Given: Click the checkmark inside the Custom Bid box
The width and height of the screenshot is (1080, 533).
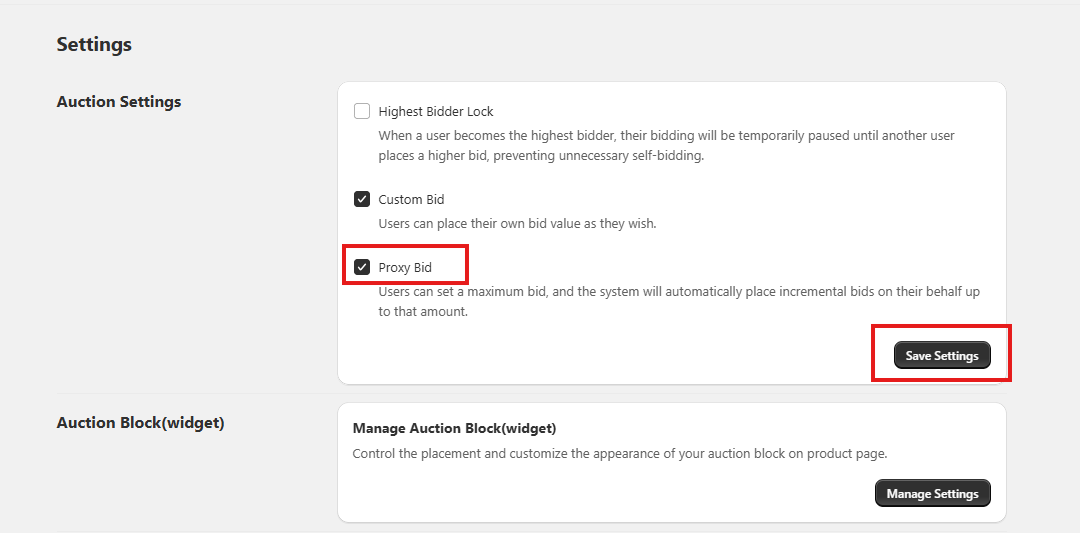Looking at the screenshot, I should (362, 199).
